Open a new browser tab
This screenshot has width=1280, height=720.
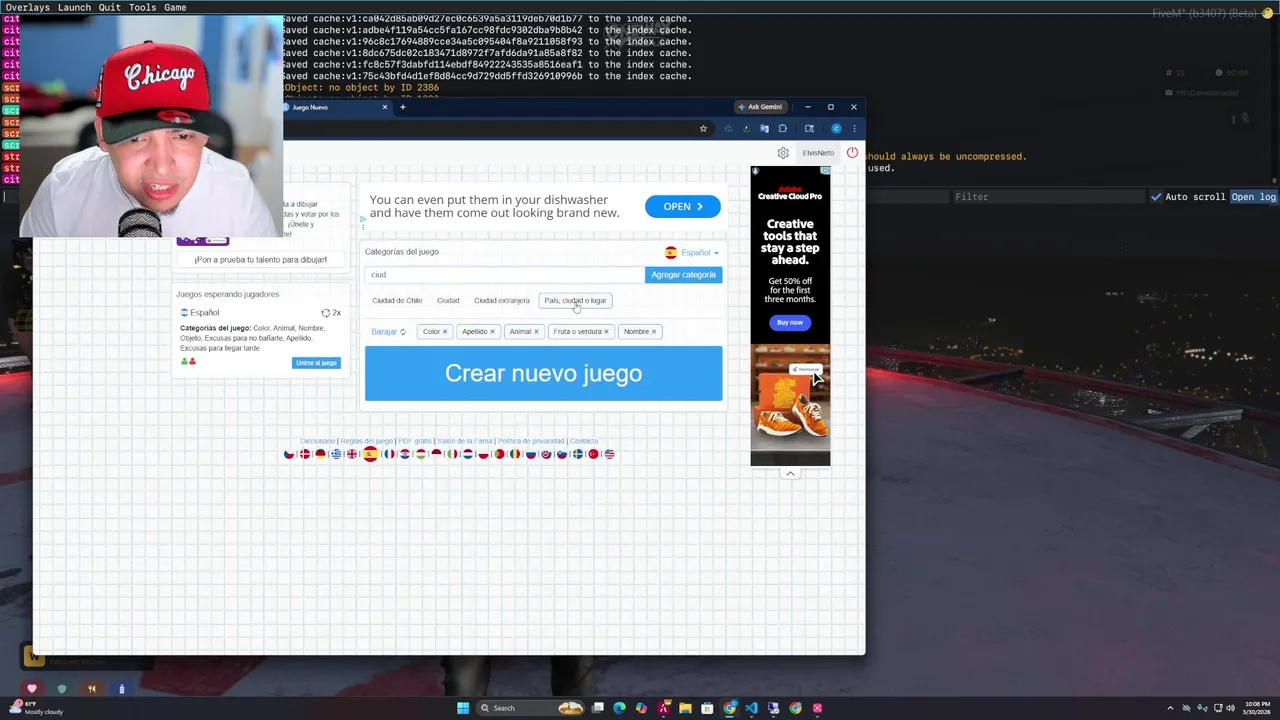[403, 107]
